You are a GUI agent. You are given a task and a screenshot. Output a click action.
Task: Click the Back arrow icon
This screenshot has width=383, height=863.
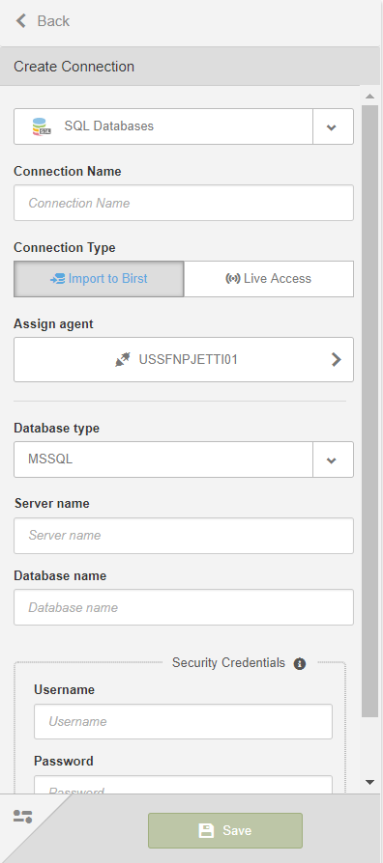21,21
